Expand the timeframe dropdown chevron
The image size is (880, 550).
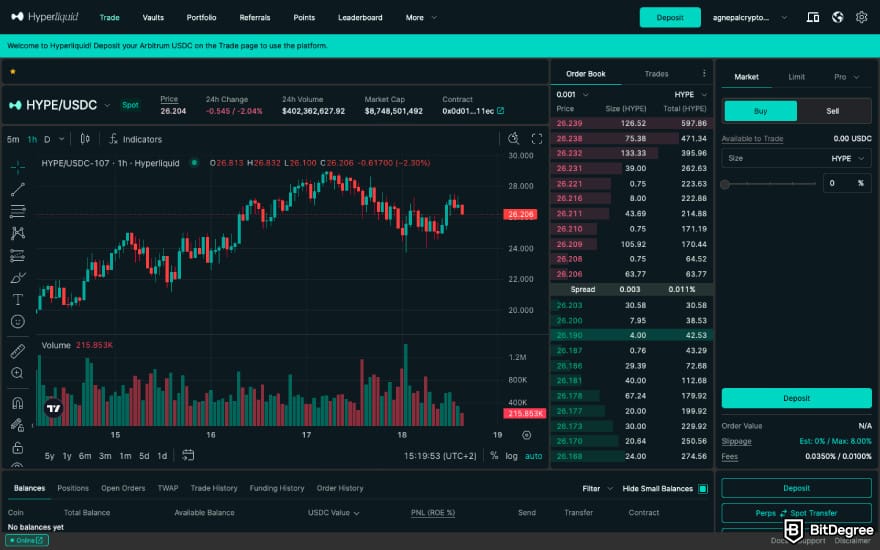click(x=62, y=139)
